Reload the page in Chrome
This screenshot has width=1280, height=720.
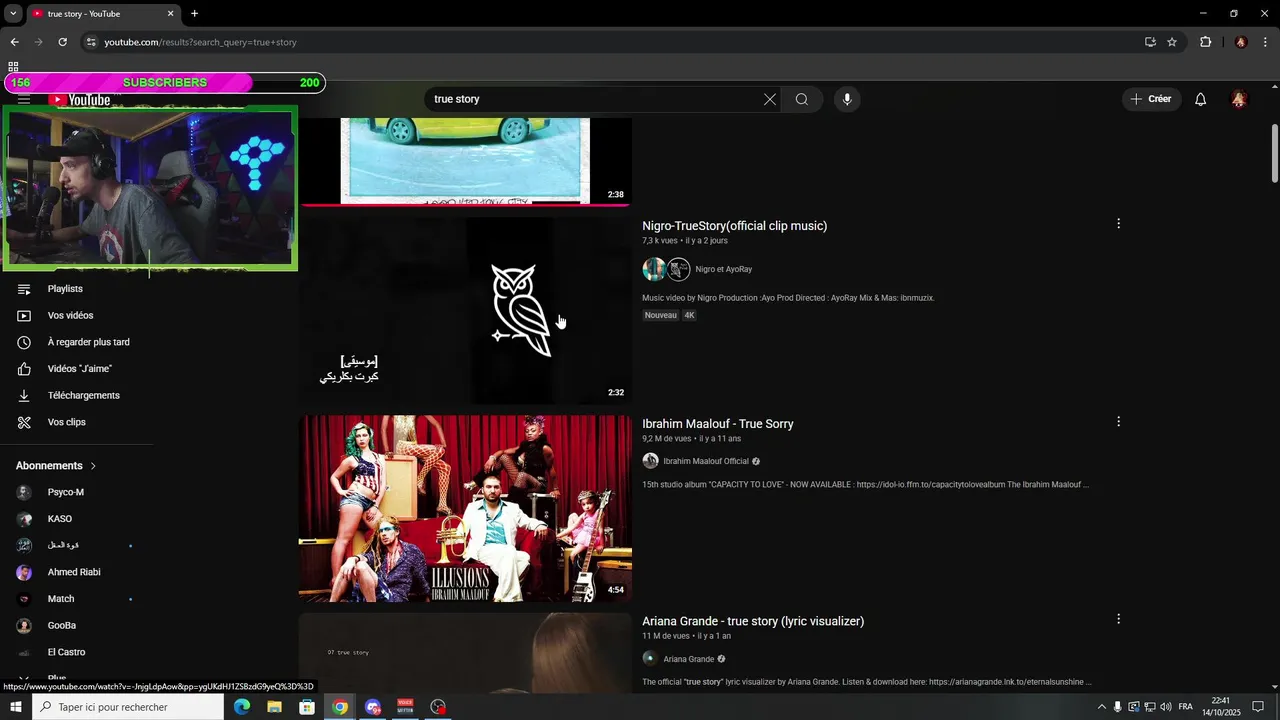click(62, 42)
